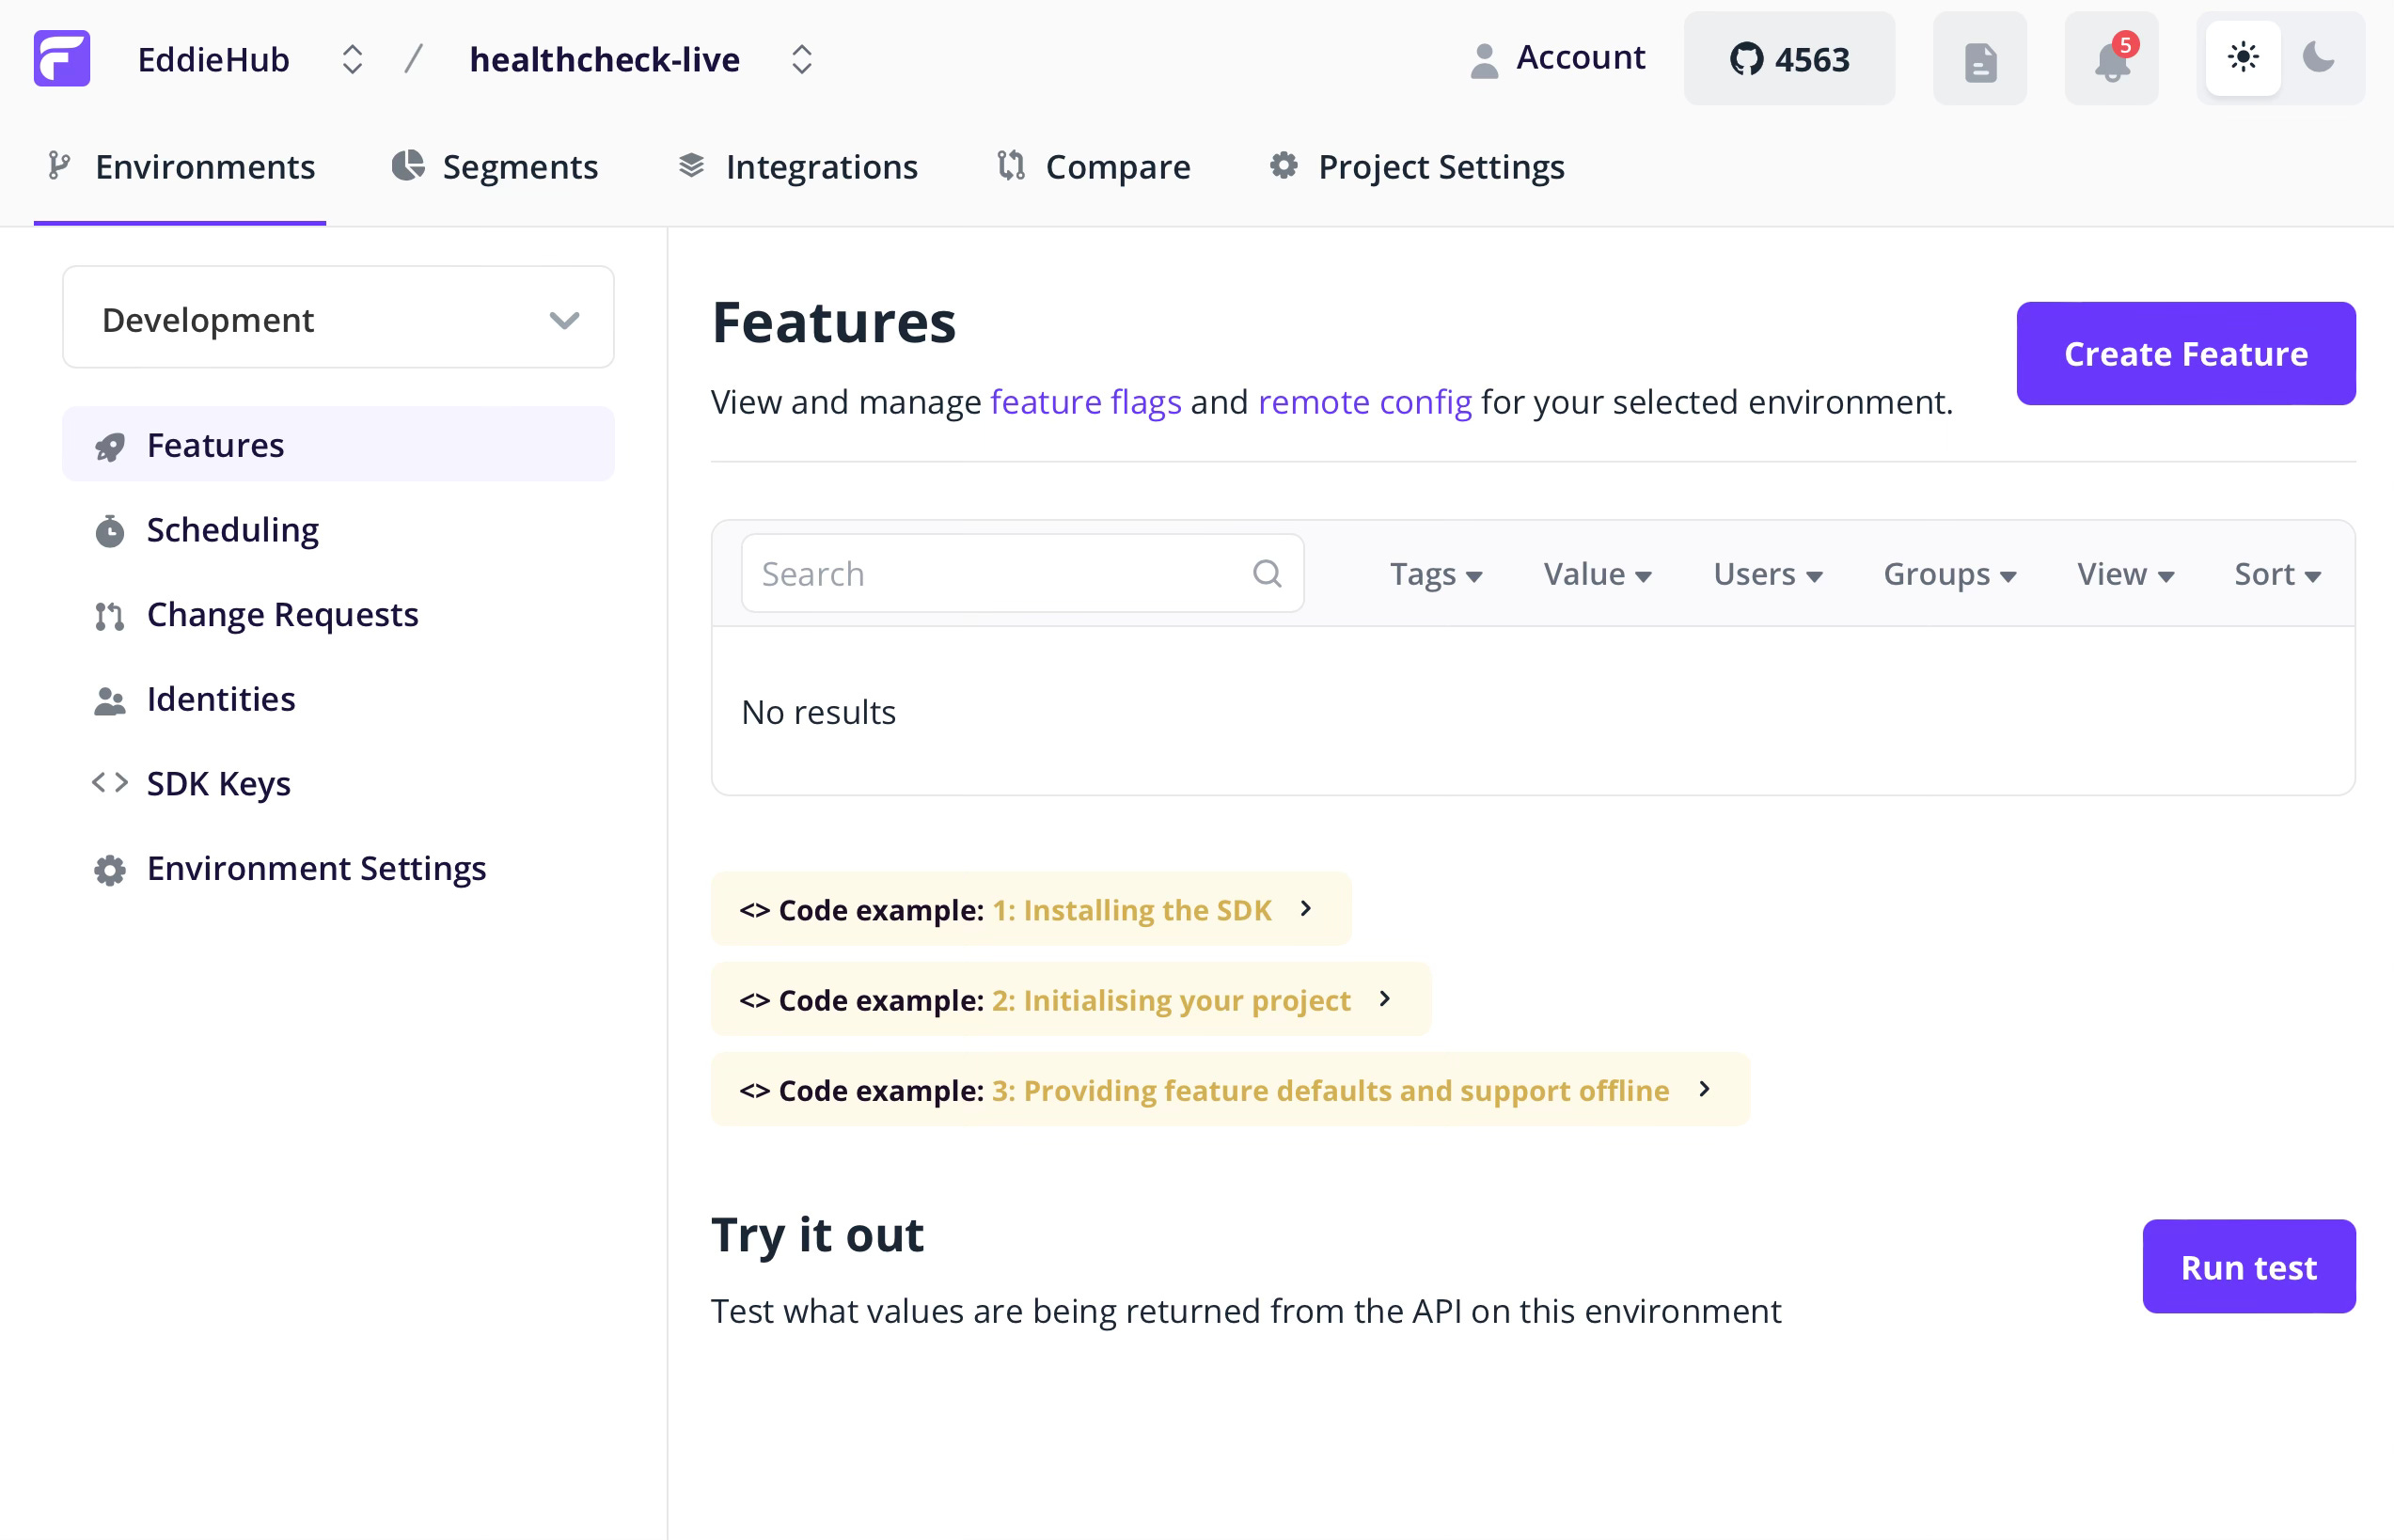Expand code example 3: feature defaults and offline

click(x=1230, y=1089)
